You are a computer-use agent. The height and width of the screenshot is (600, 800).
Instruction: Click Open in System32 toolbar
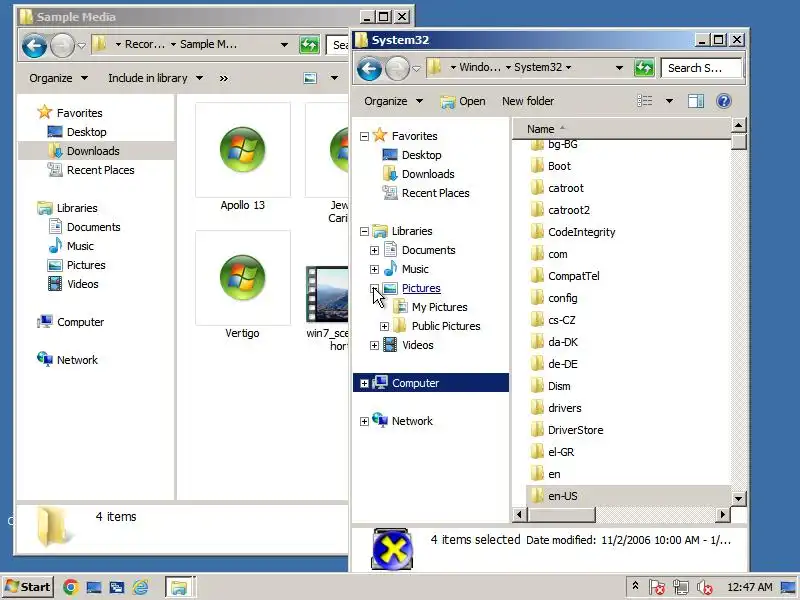pyautogui.click(x=463, y=101)
